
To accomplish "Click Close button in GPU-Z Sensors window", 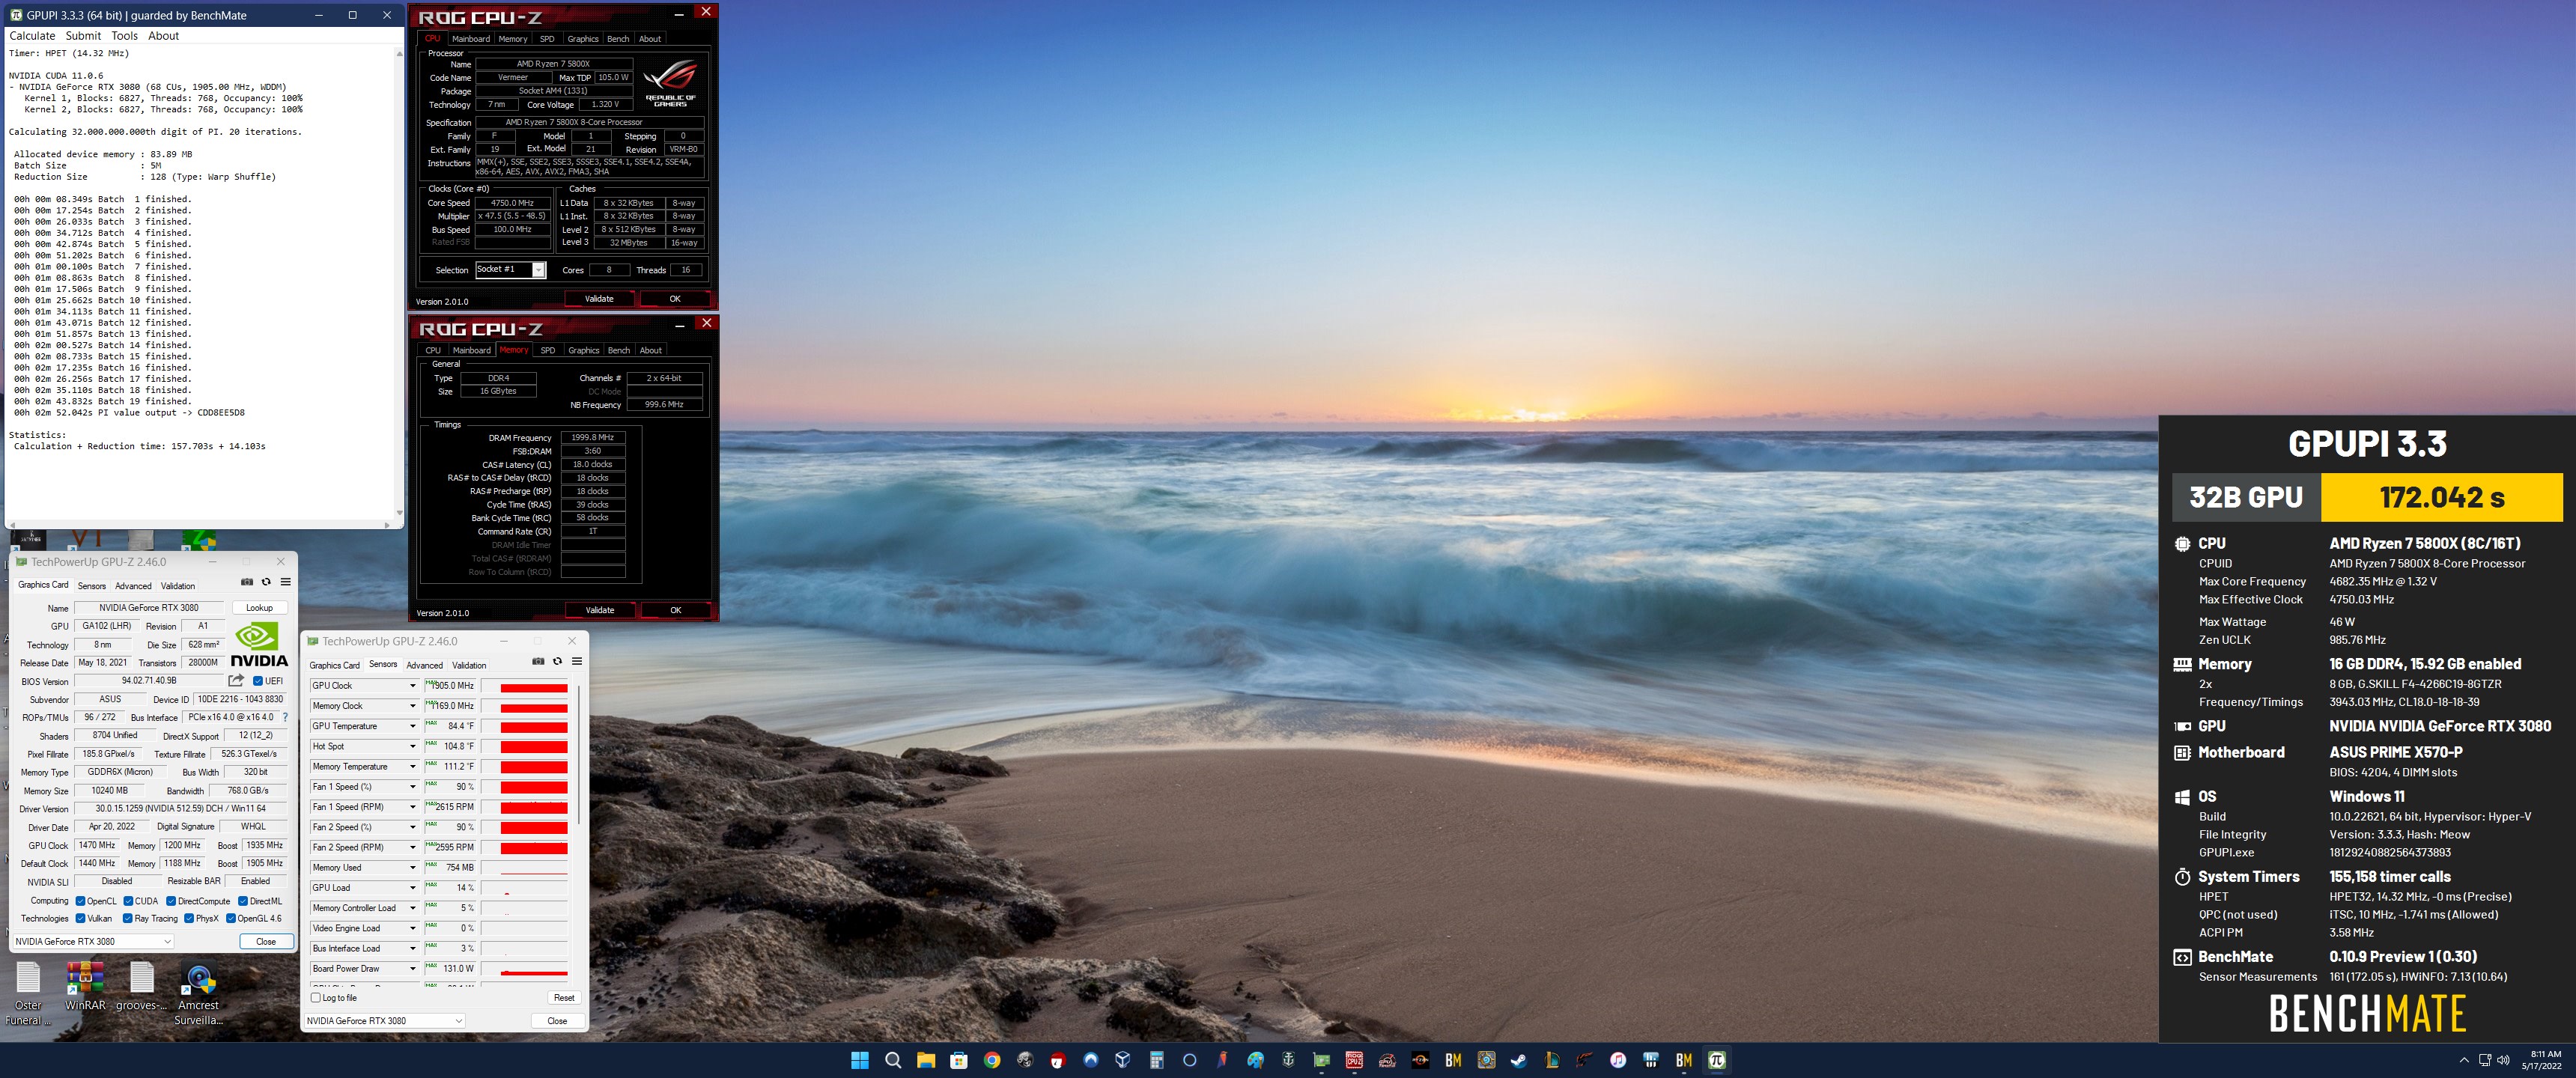I will point(557,1021).
